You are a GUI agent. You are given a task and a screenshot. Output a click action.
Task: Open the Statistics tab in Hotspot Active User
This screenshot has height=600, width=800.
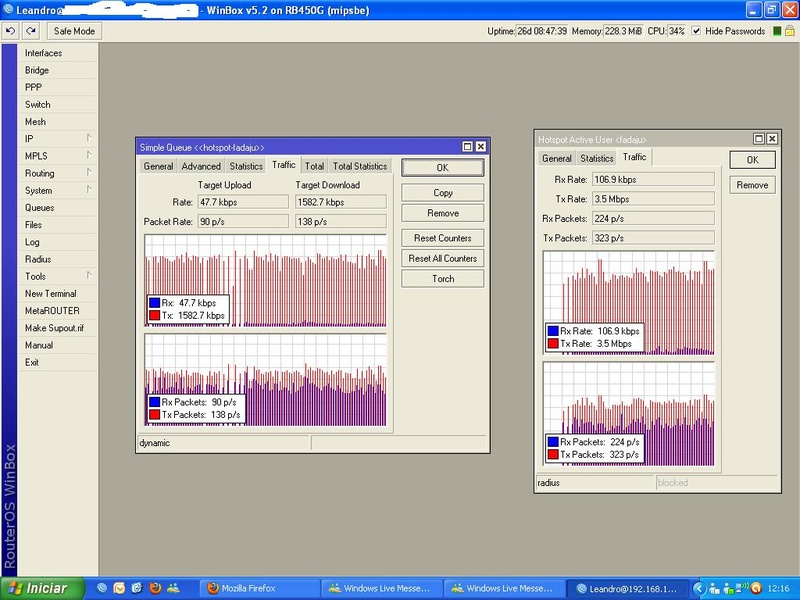click(597, 158)
